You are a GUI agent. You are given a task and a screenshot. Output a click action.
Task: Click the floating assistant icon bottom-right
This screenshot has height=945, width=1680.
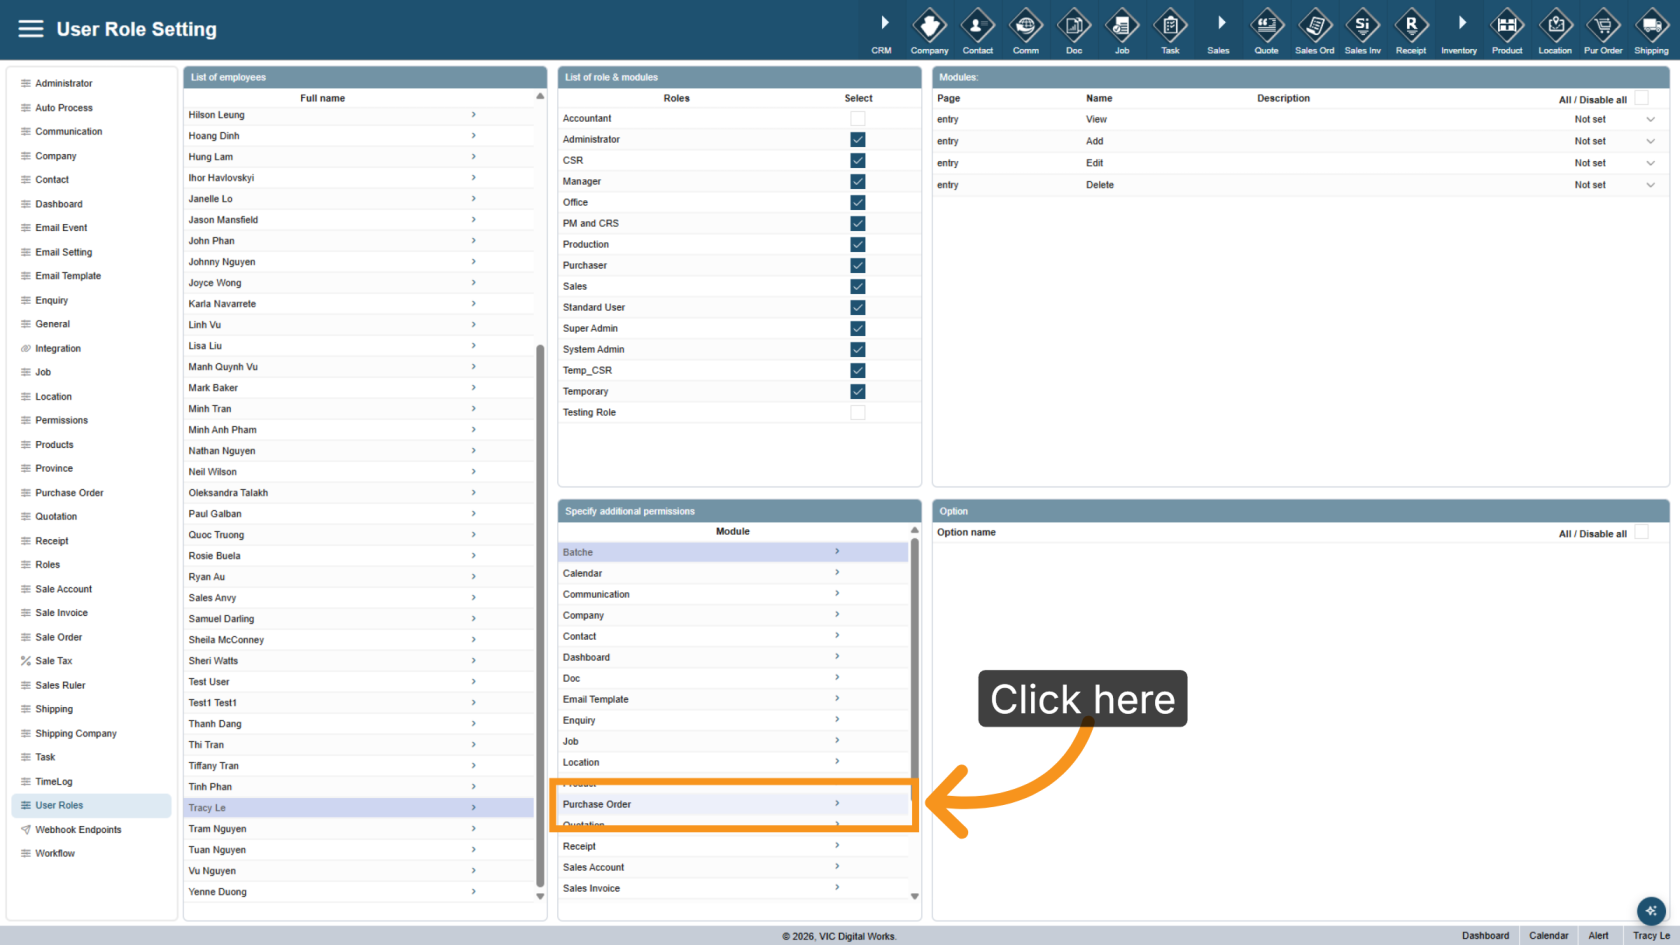point(1651,910)
